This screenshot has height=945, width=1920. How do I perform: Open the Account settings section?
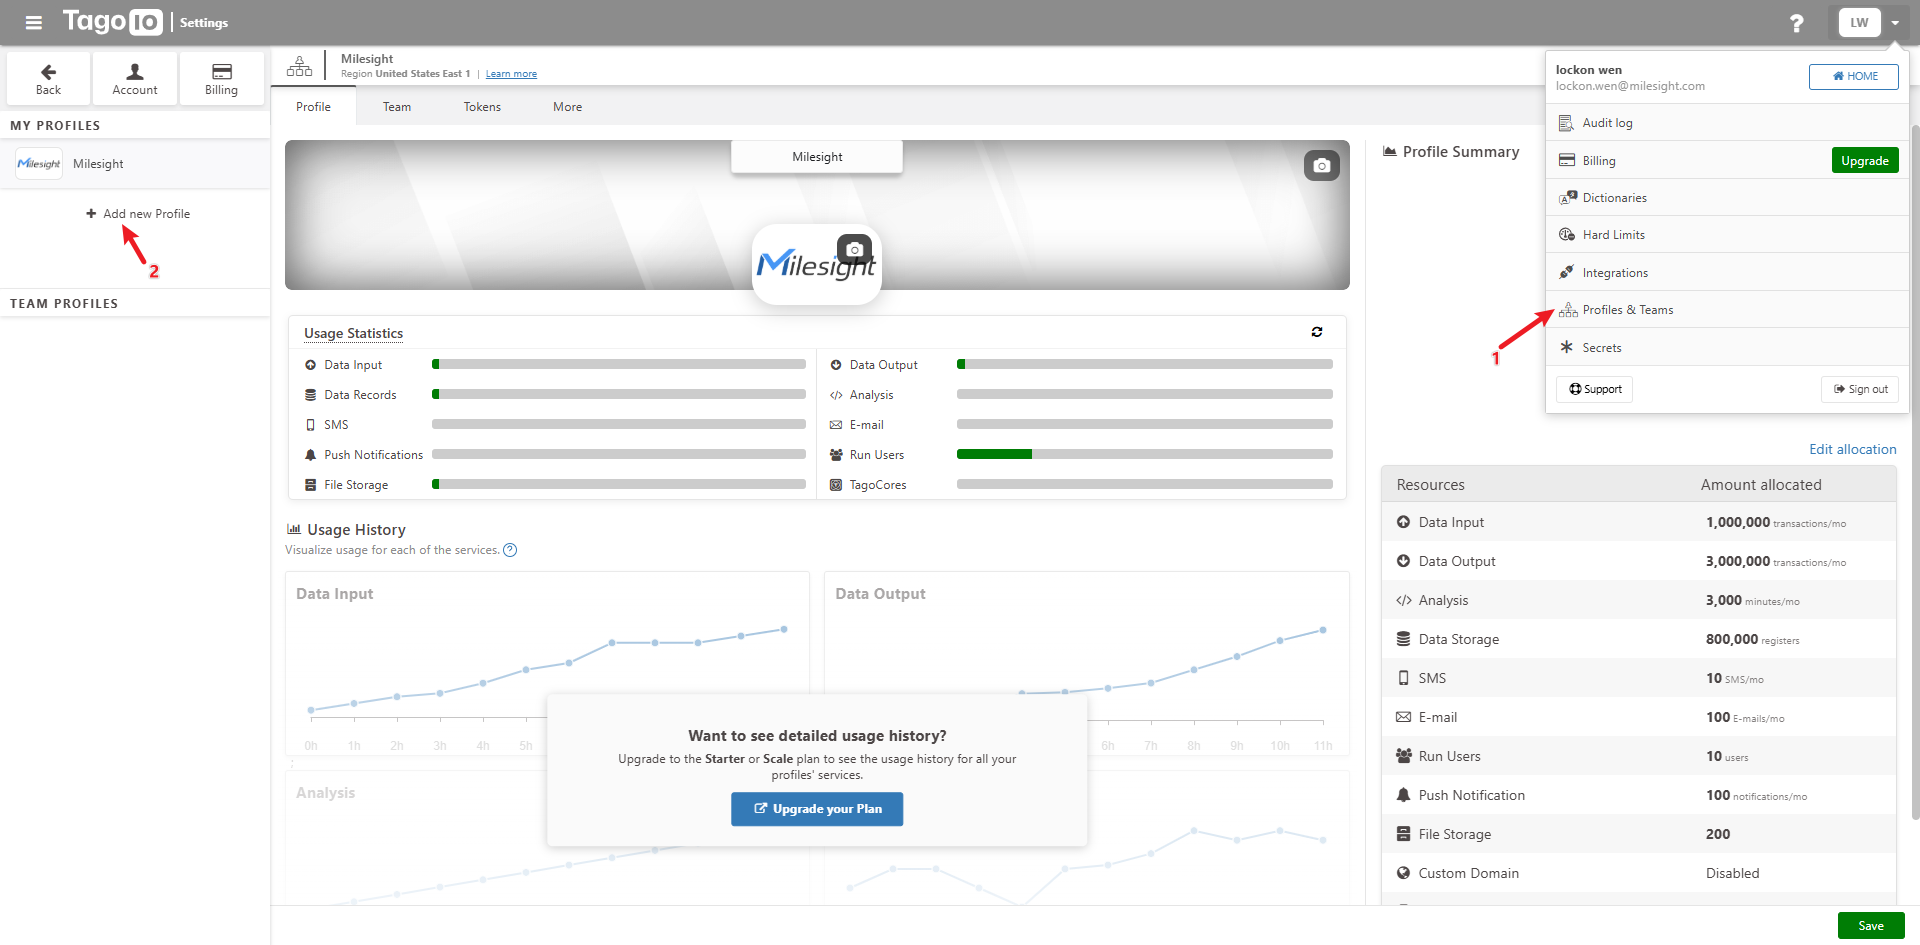pos(135,79)
